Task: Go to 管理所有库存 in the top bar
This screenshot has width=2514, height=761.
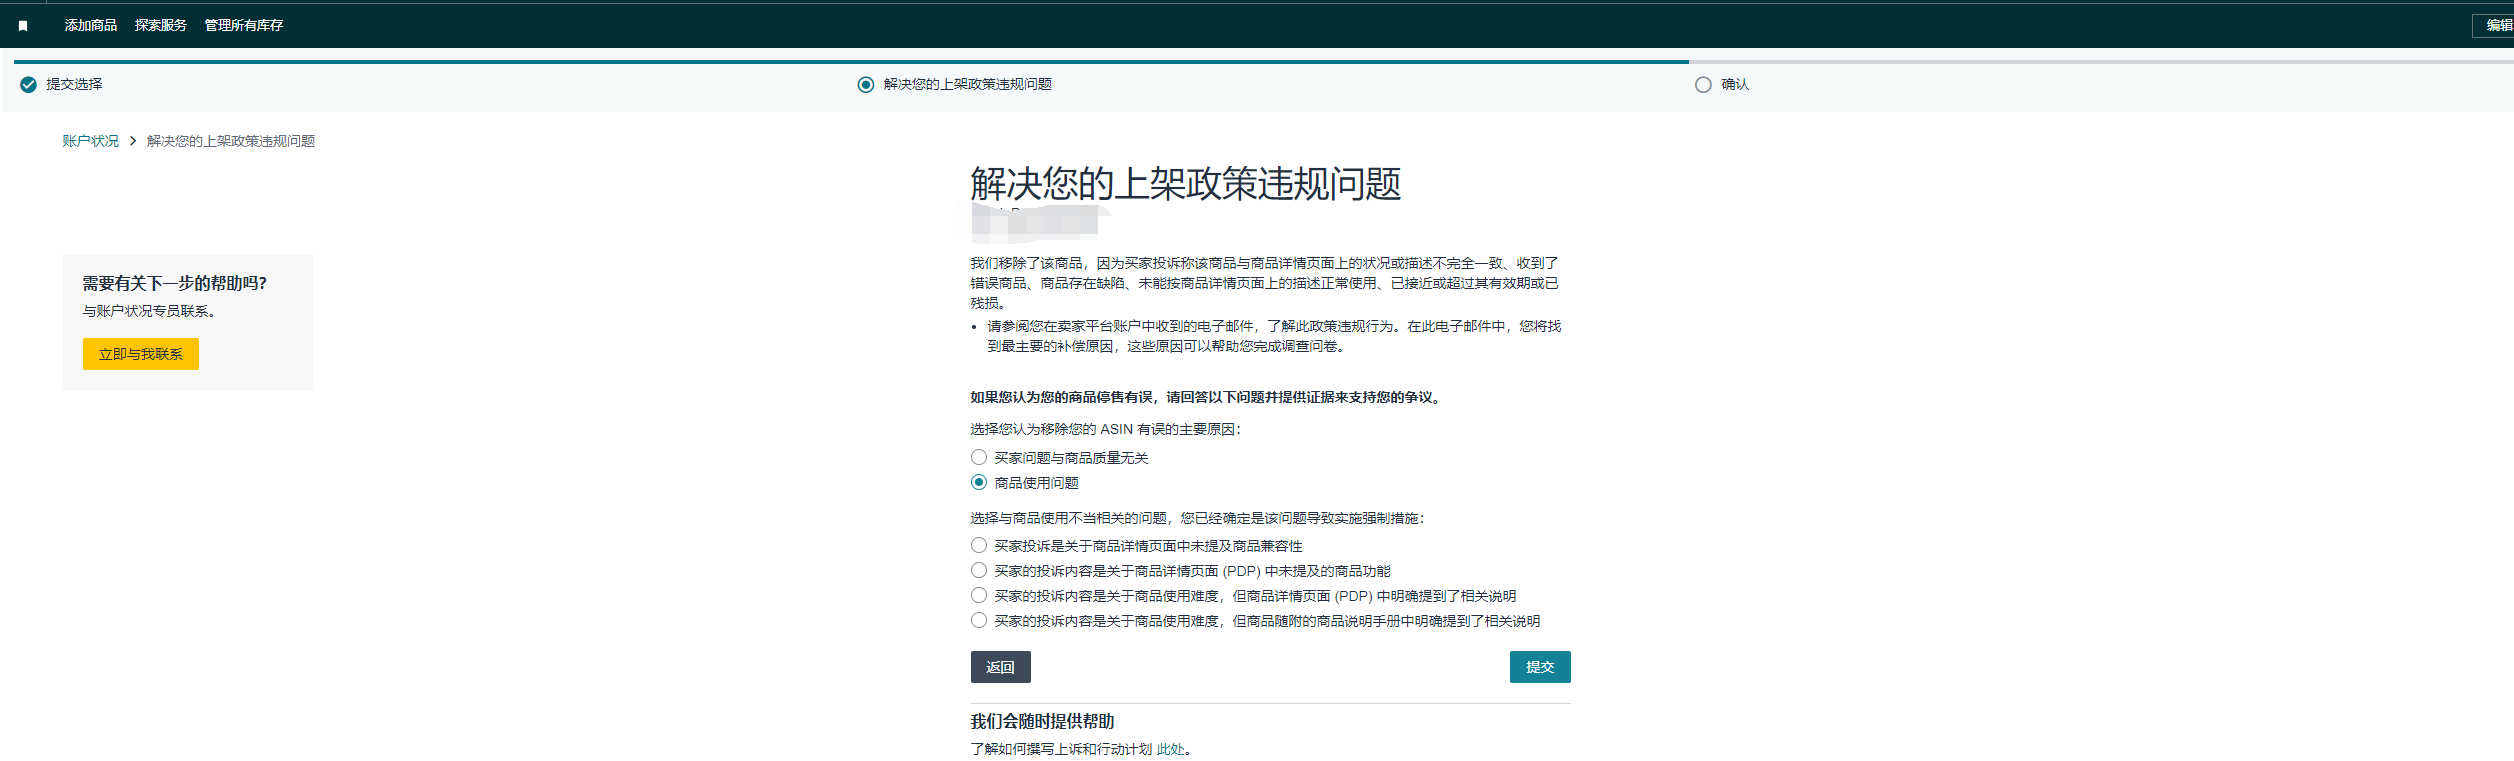Action: tap(244, 25)
